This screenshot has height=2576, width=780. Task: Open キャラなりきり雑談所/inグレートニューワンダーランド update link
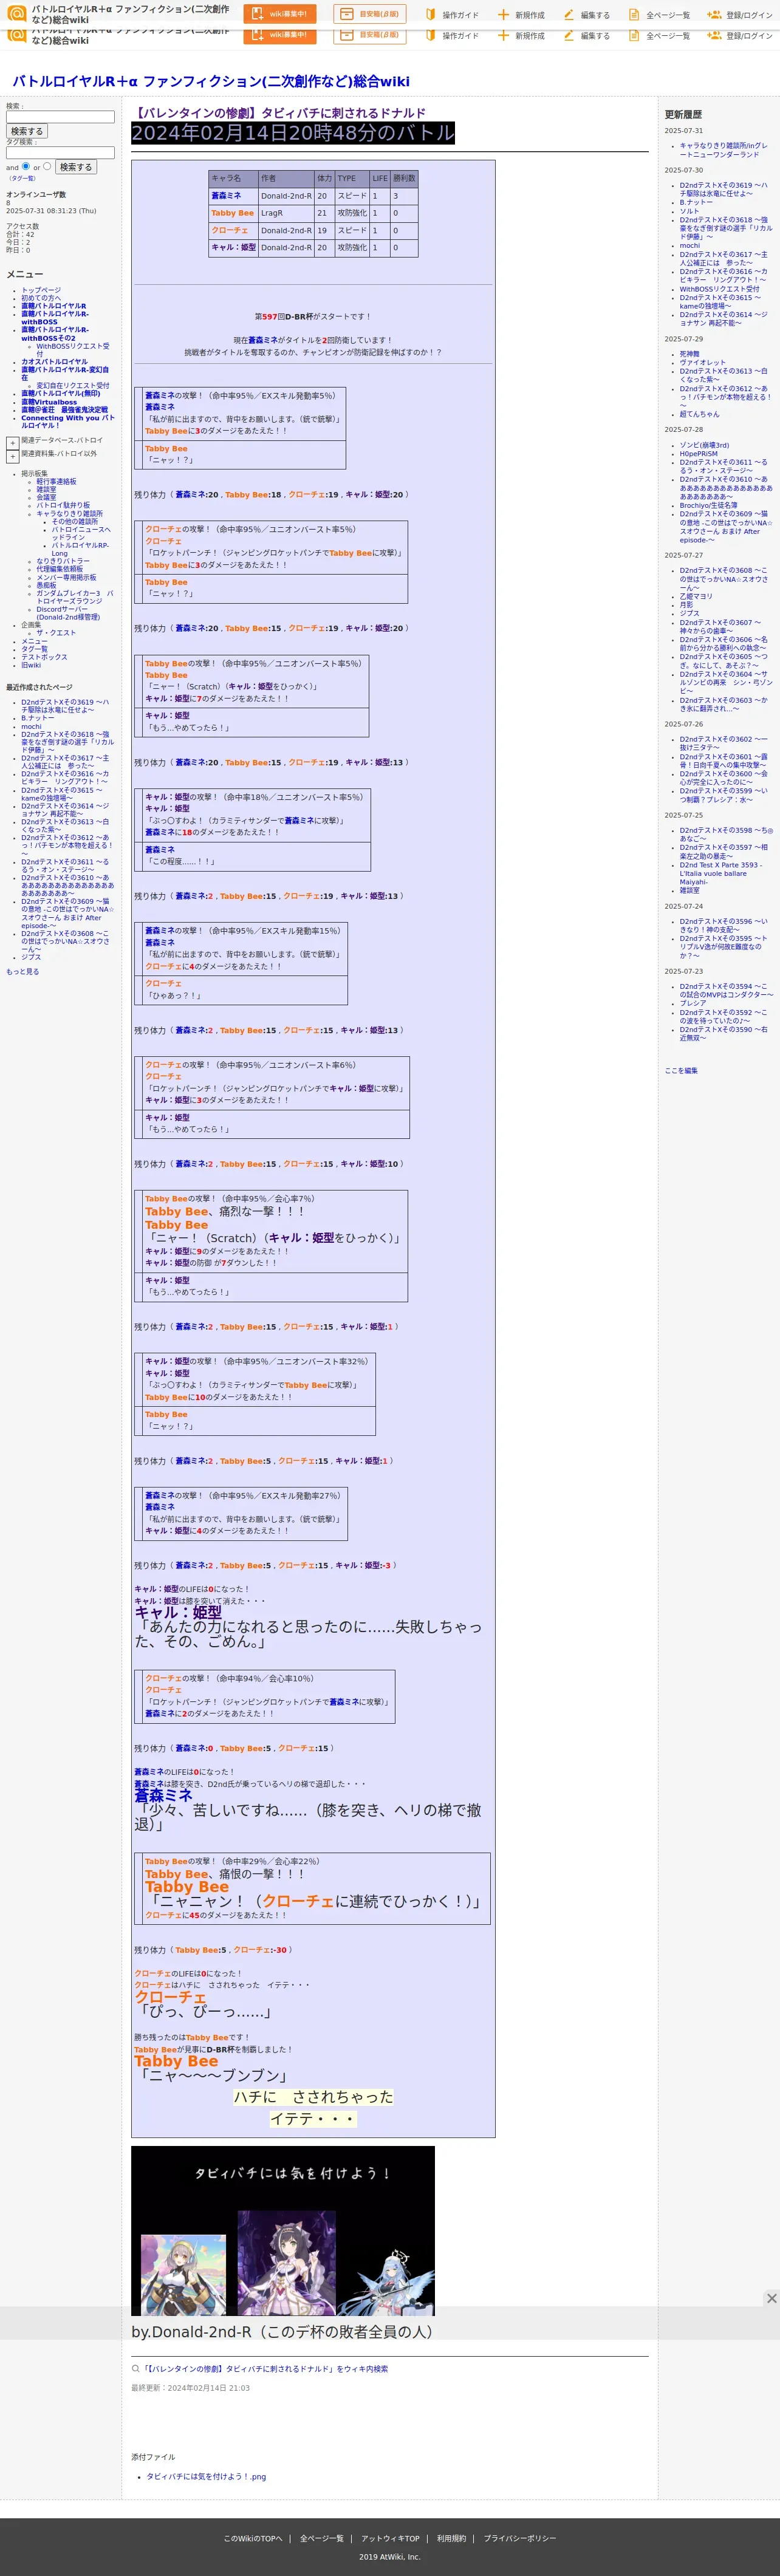click(724, 150)
